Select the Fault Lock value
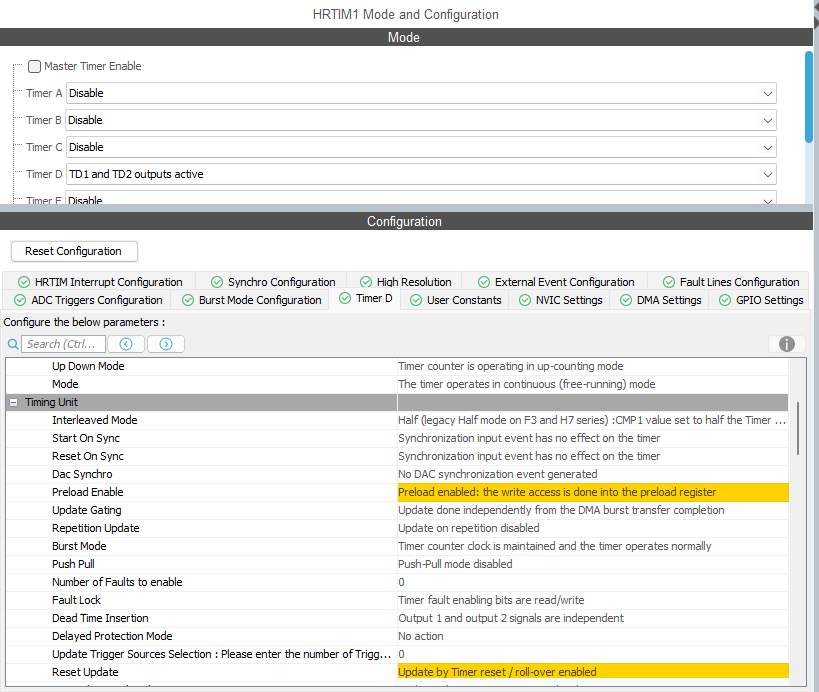 [x=593, y=601]
